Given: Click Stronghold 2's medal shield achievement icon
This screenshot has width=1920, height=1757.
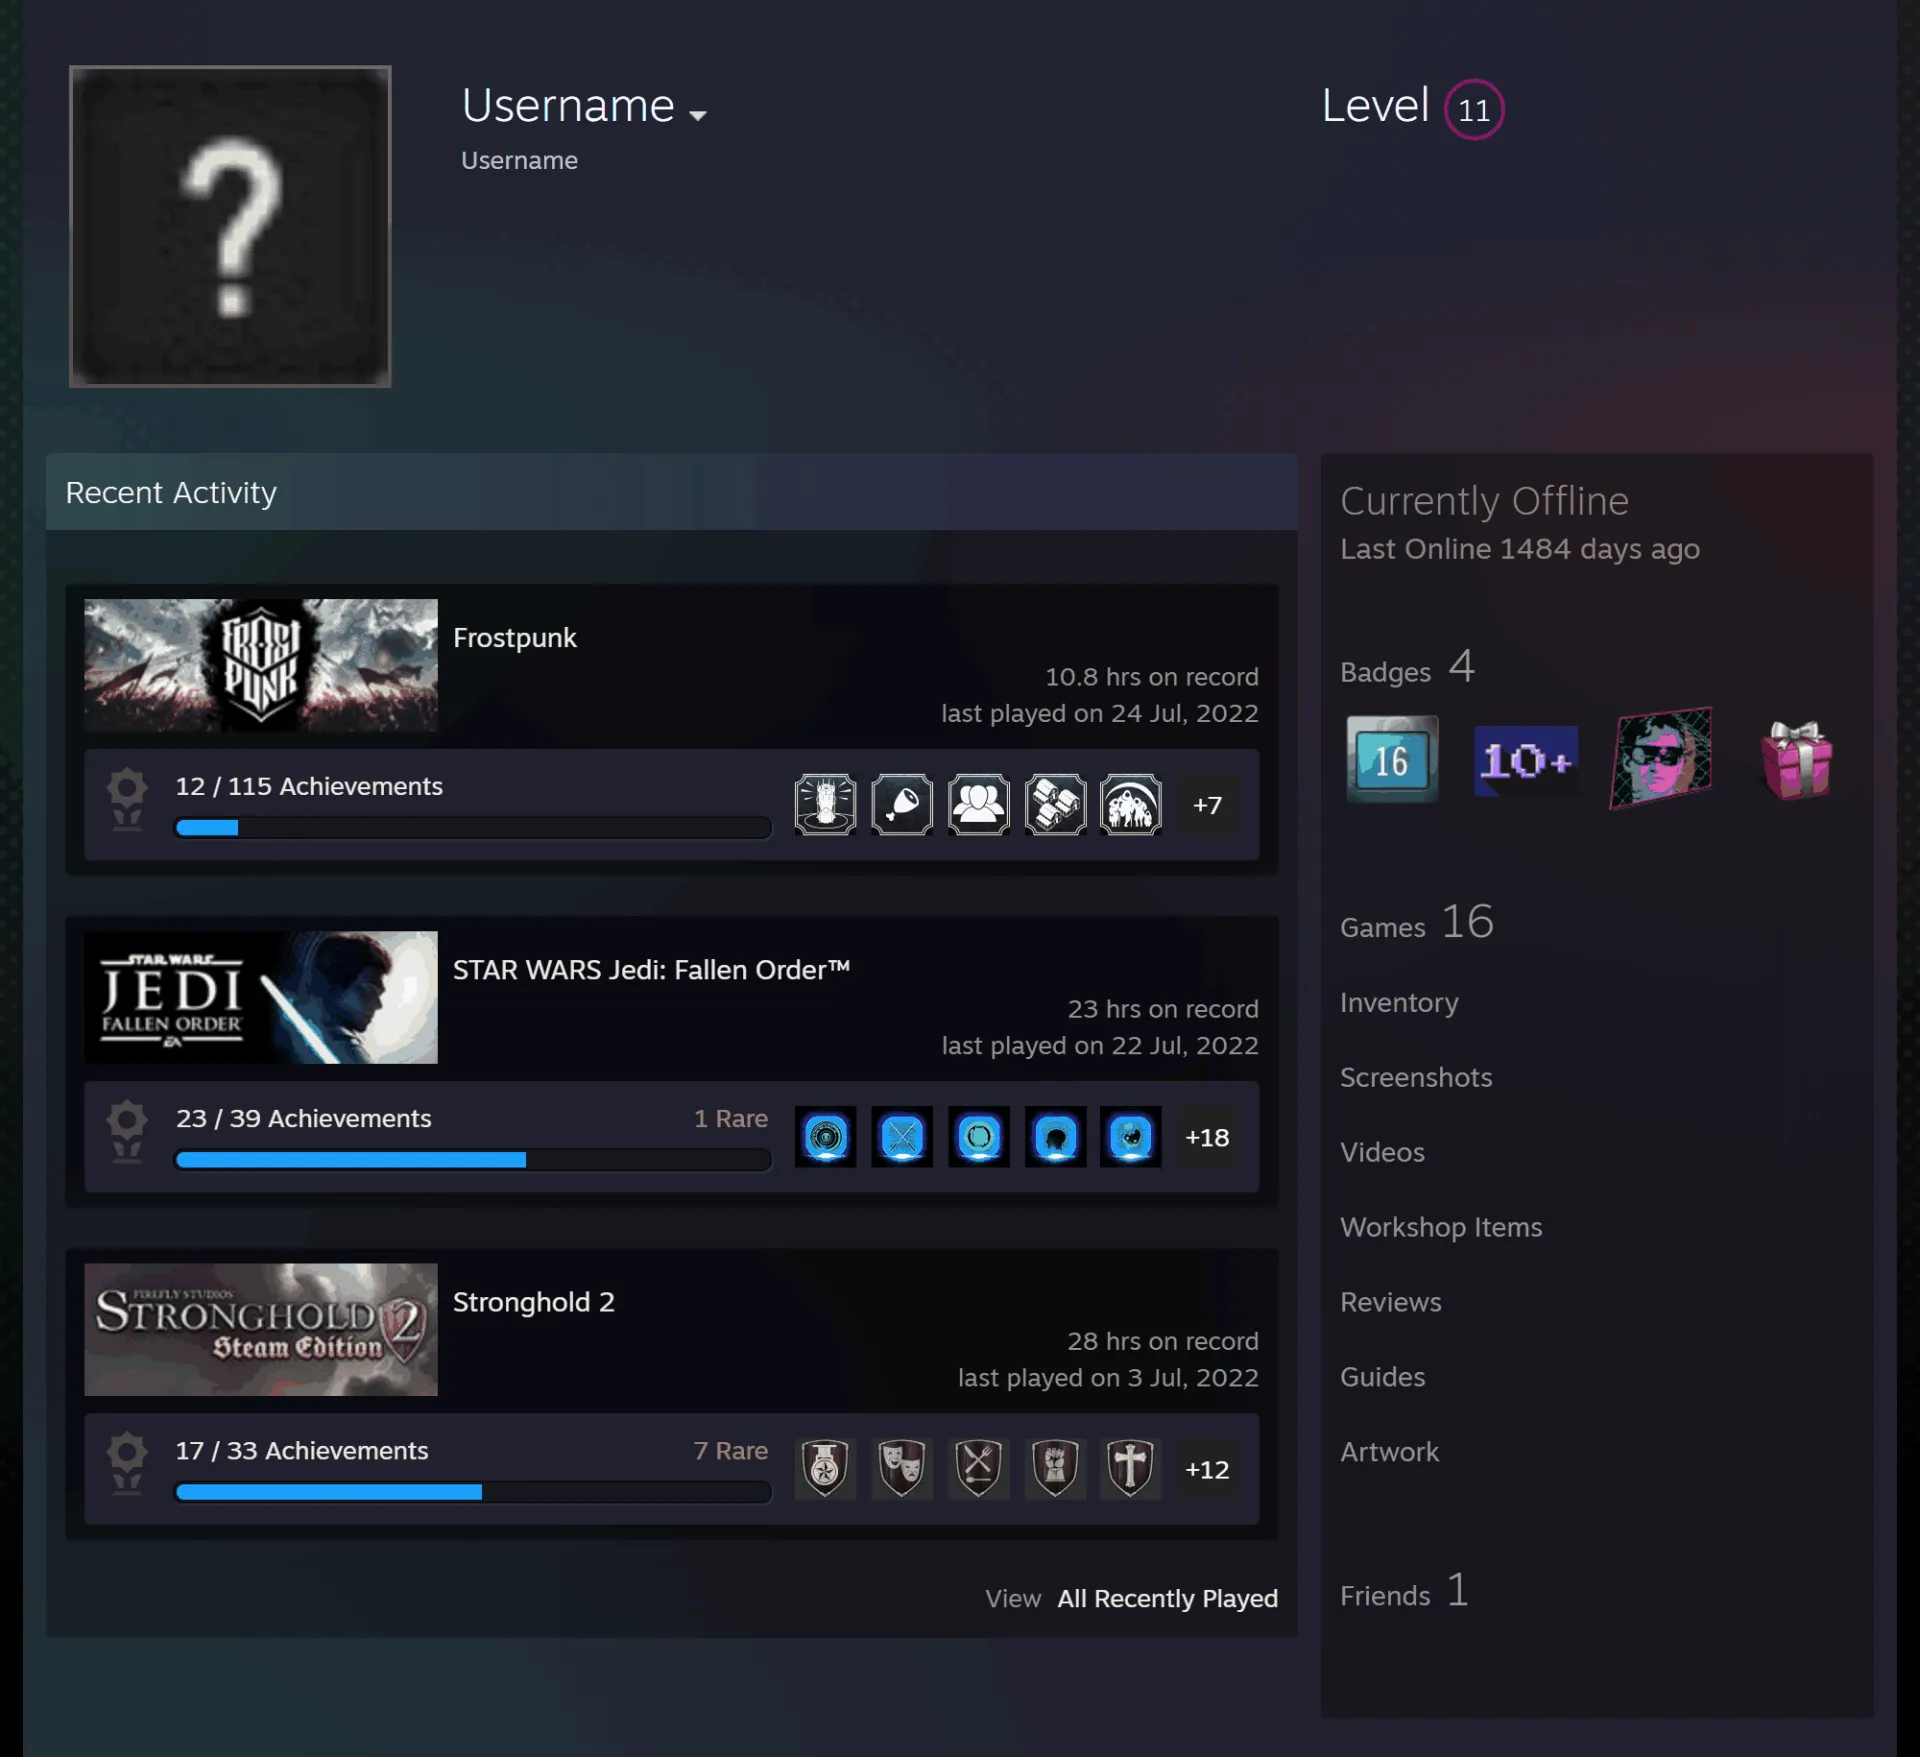Looking at the screenshot, I should (825, 1468).
